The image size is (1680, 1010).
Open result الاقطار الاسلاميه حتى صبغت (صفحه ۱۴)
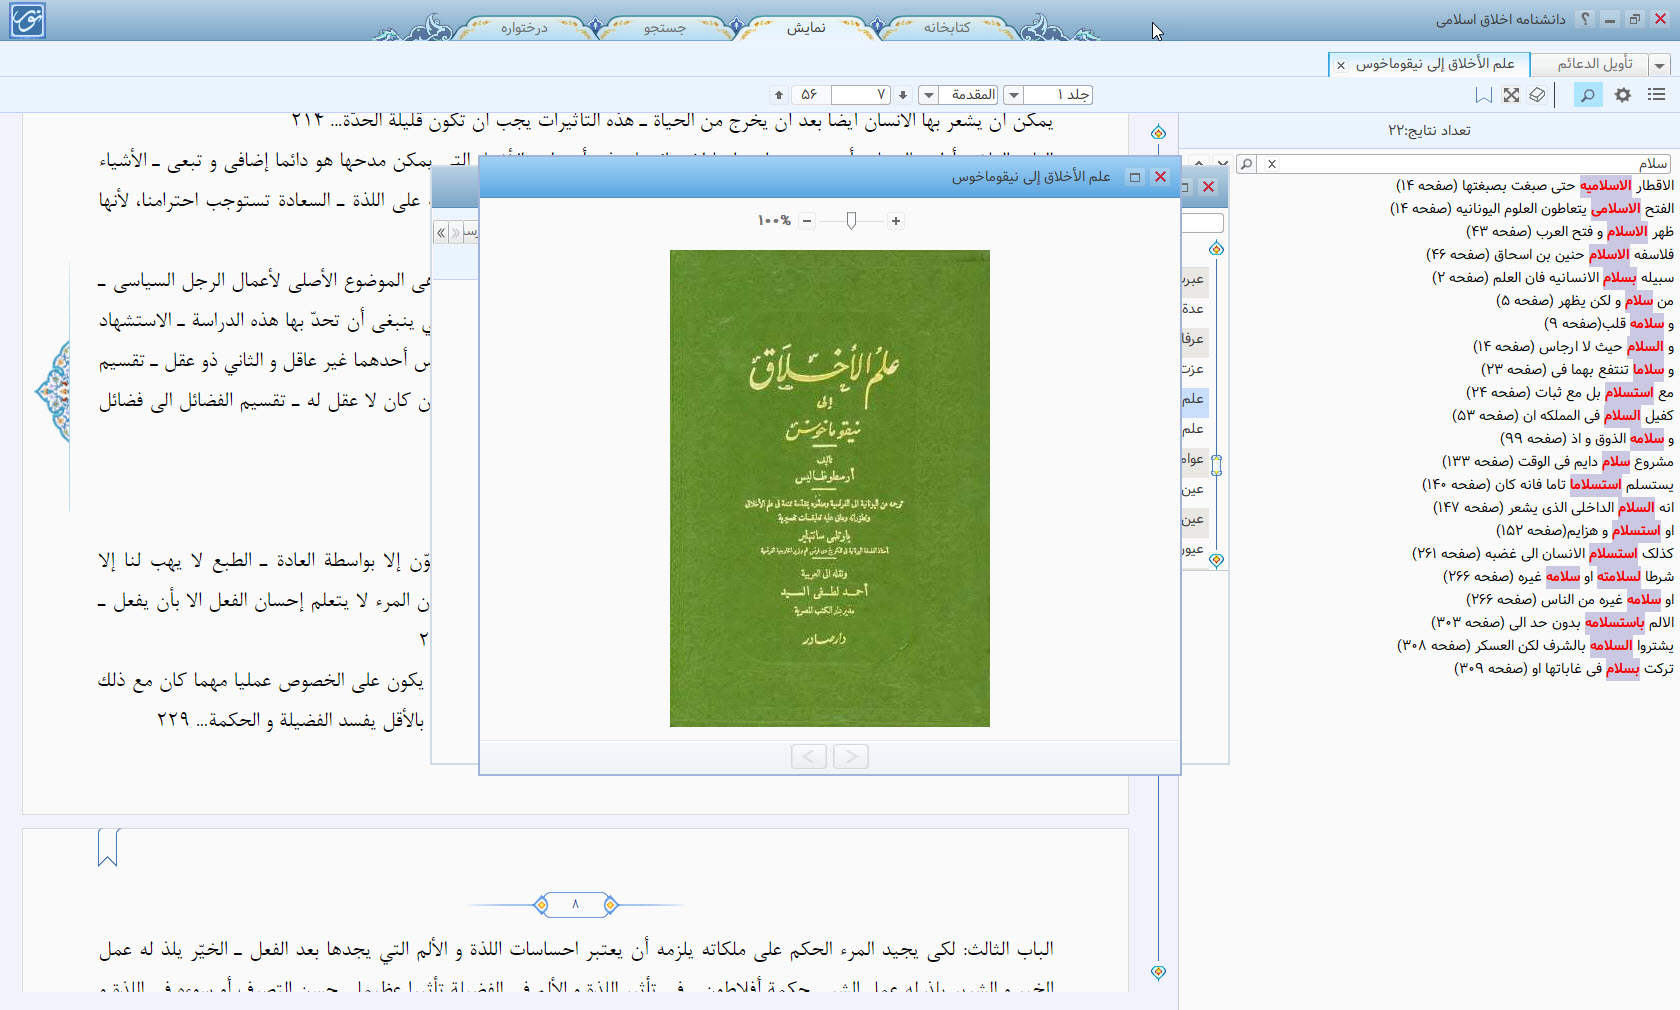(1534, 186)
